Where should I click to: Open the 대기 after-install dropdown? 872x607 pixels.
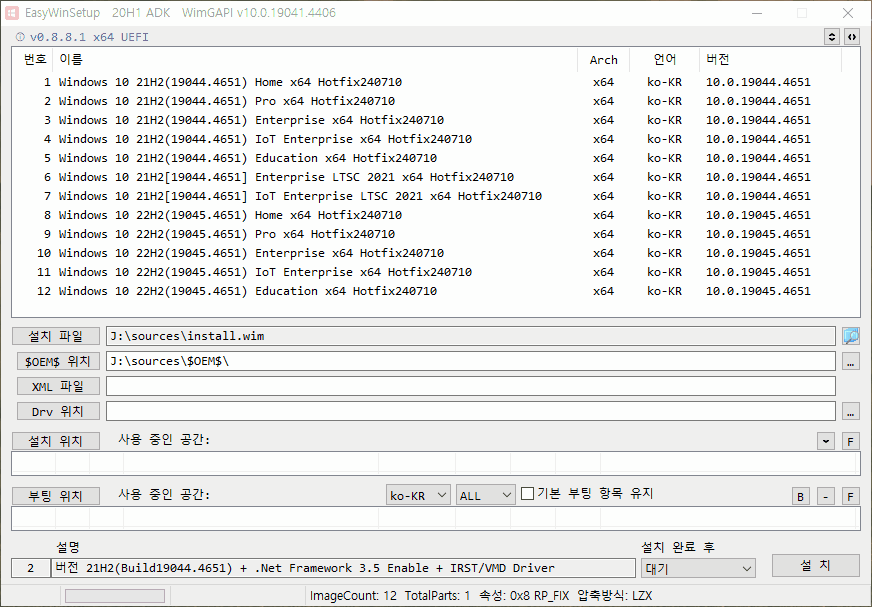click(x=698, y=569)
